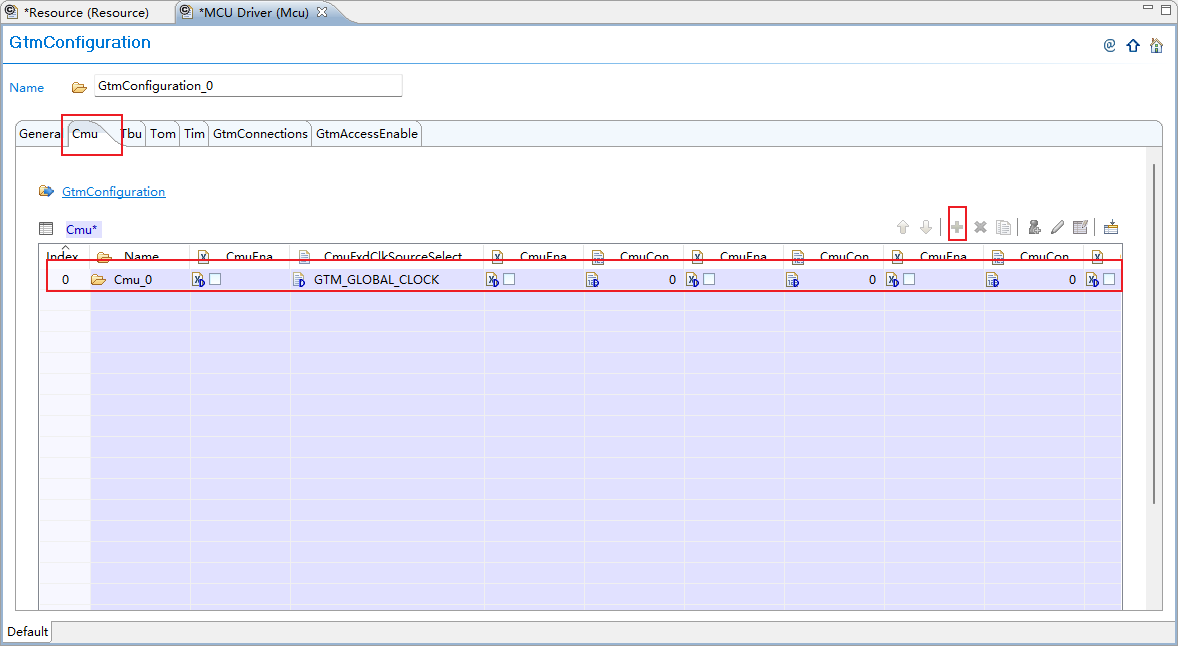Click the @ icon in the editor header
The image size is (1178, 646).
point(1109,45)
